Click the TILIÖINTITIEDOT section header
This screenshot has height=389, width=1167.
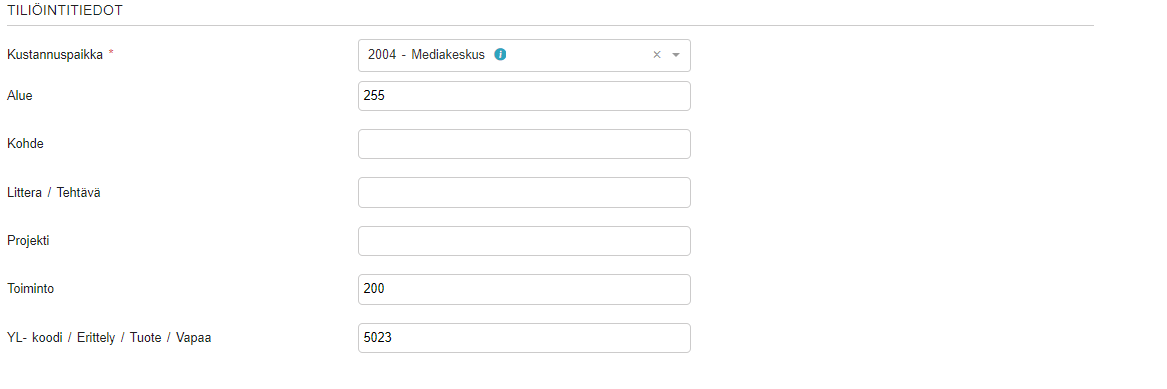(65, 10)
